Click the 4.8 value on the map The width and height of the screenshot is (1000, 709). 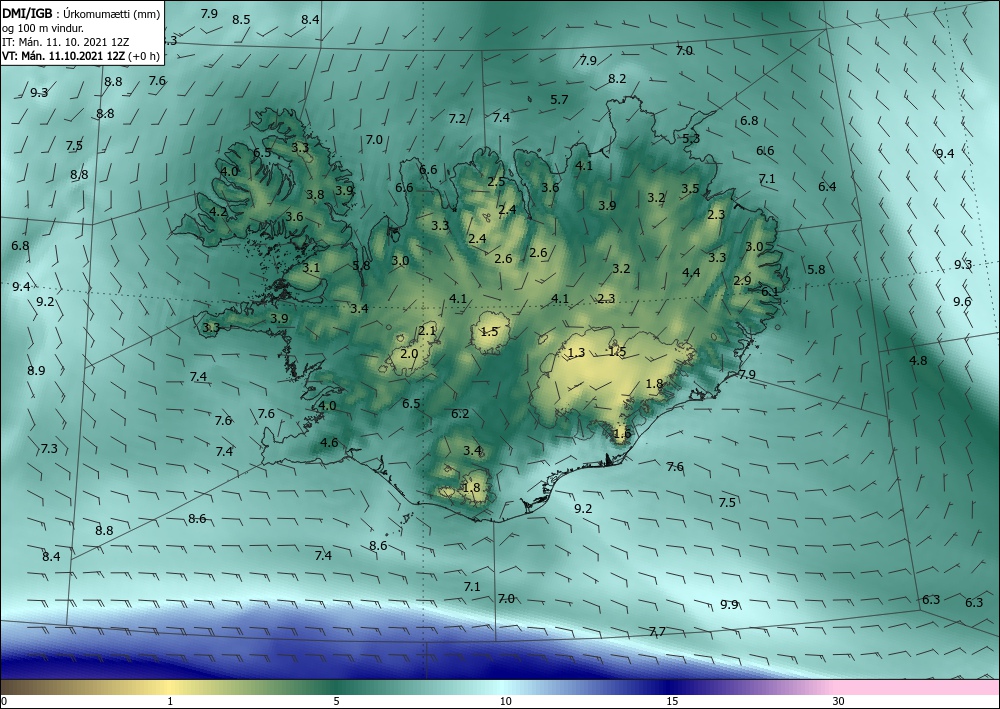tap(918, 360)
